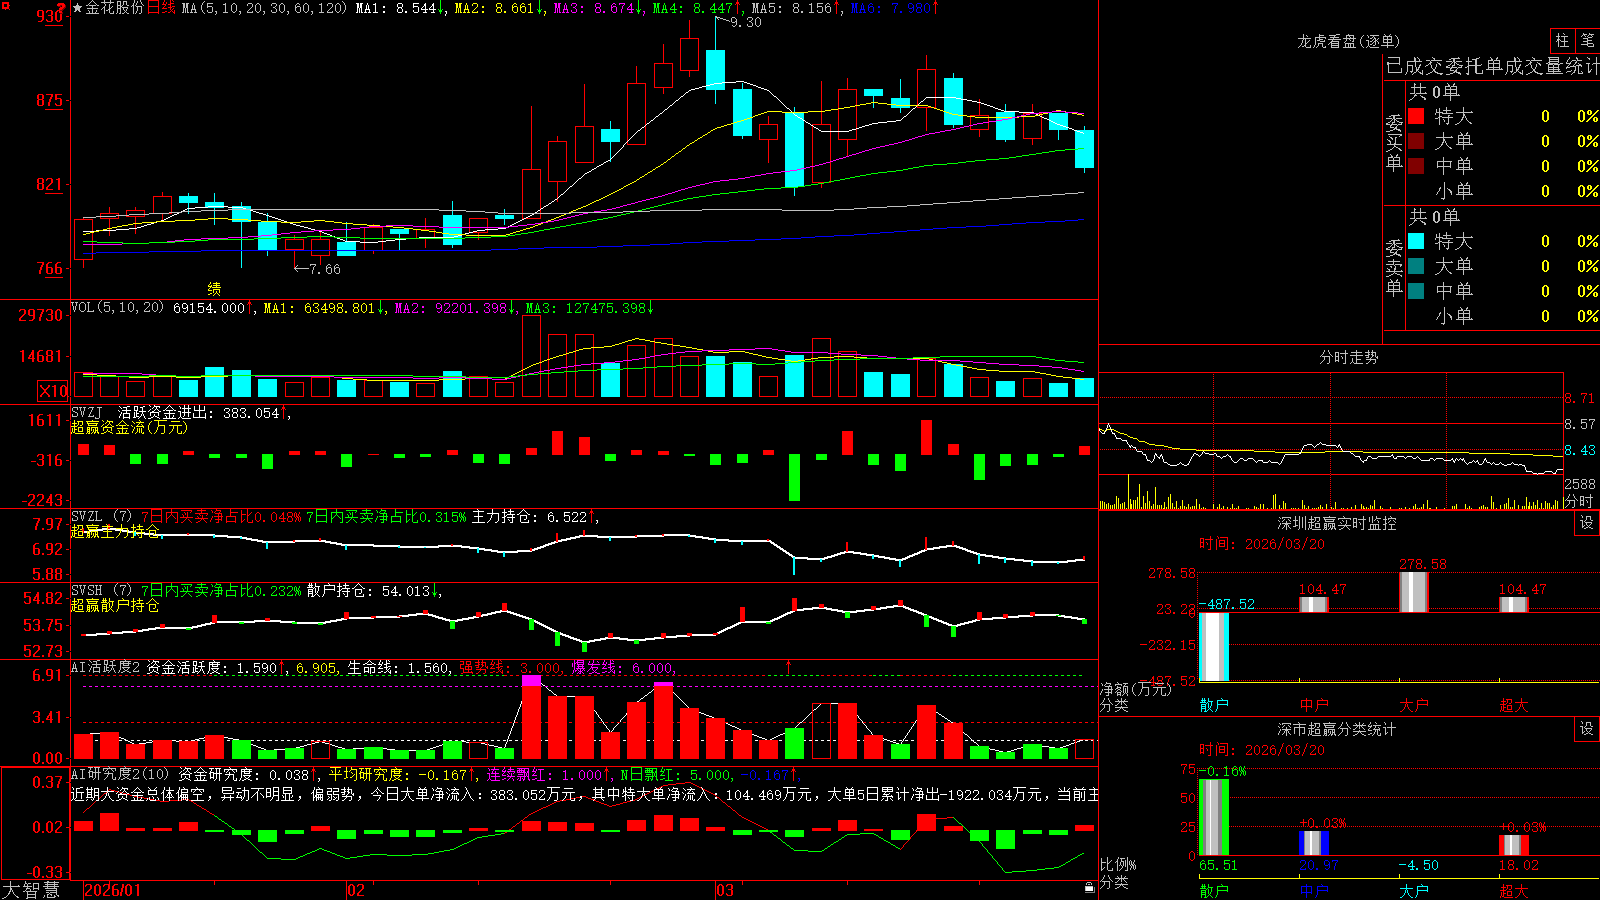Click the 深圳超赢实时监控 panel title
1600x900 pixels.
point(1337,523)
